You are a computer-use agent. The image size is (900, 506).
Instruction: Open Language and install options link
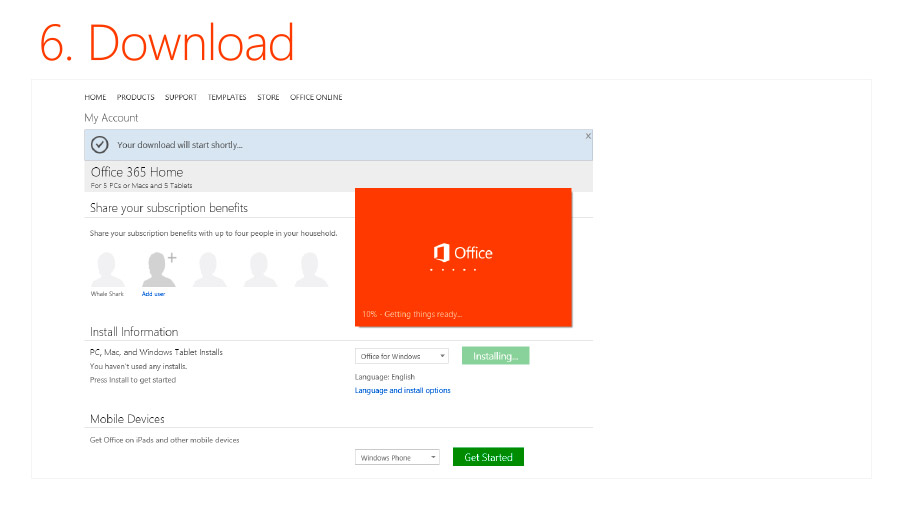tap(402, 390)
